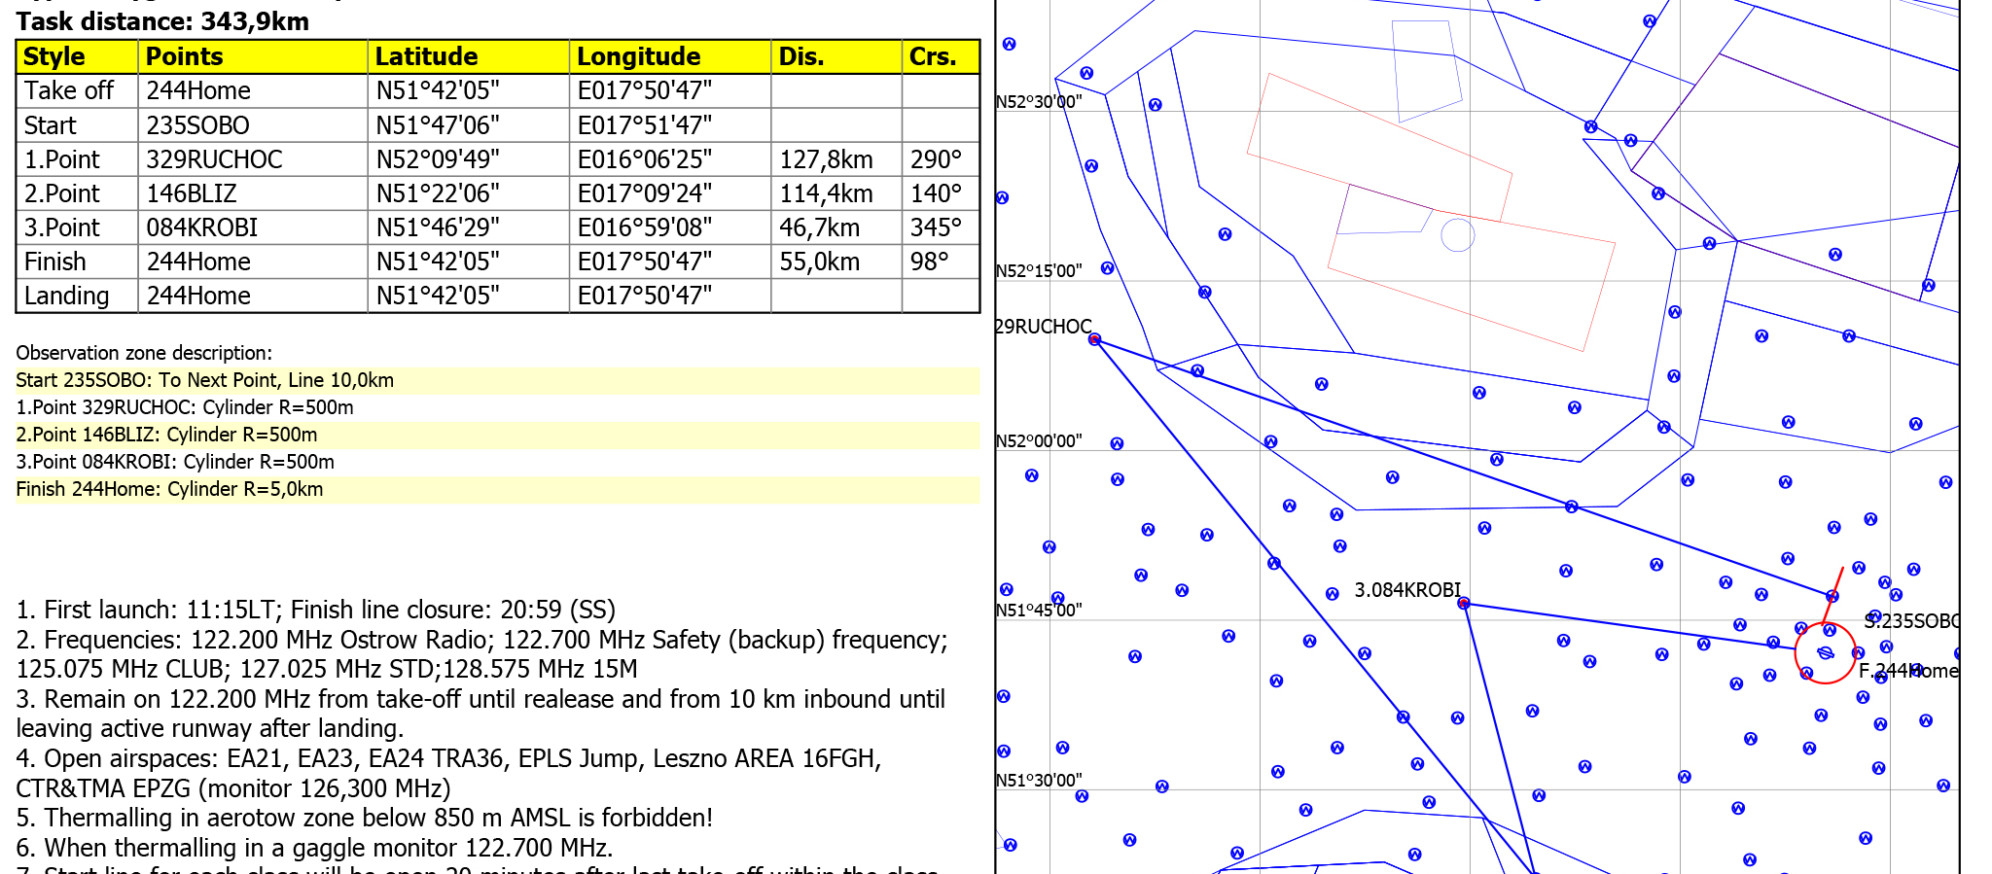This screenshot has height=874, width=1992.
Task: Click the N51°30'00" latitude grid label
Action: coord(1039,781)
